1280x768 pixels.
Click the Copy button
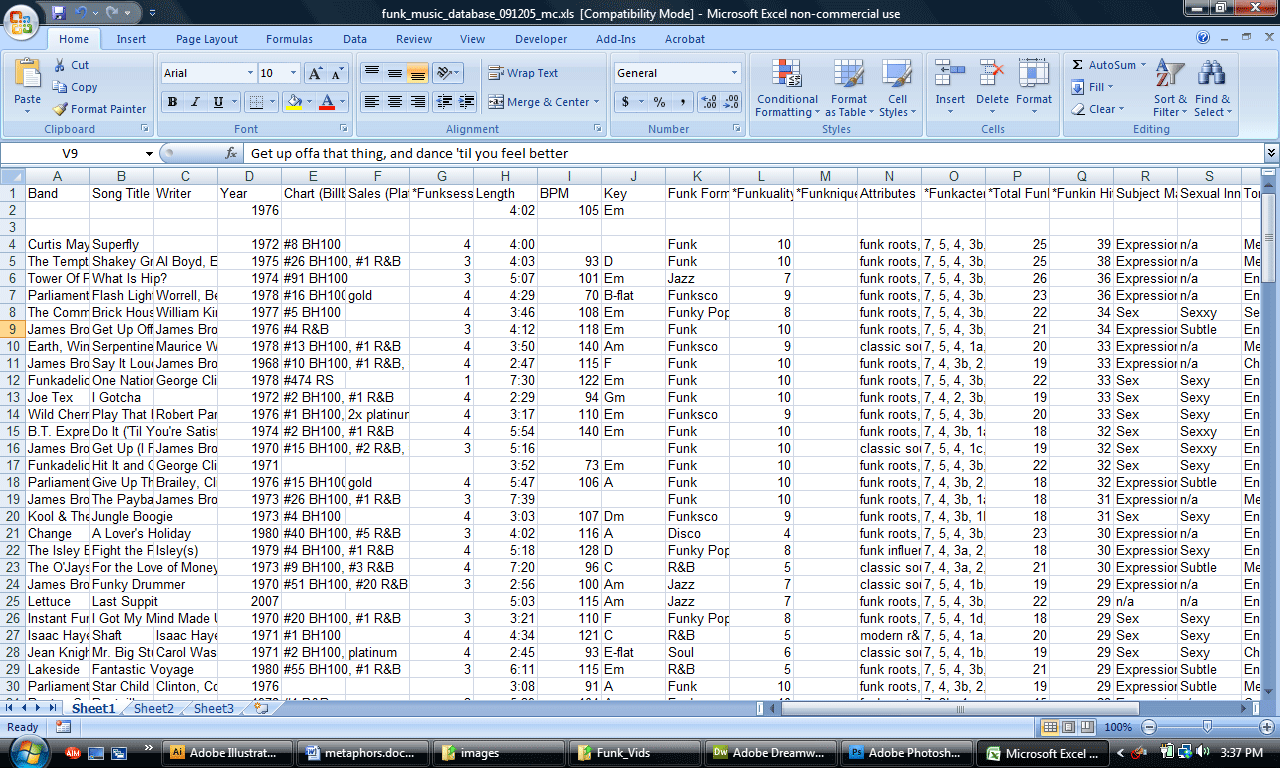[75, 87]
